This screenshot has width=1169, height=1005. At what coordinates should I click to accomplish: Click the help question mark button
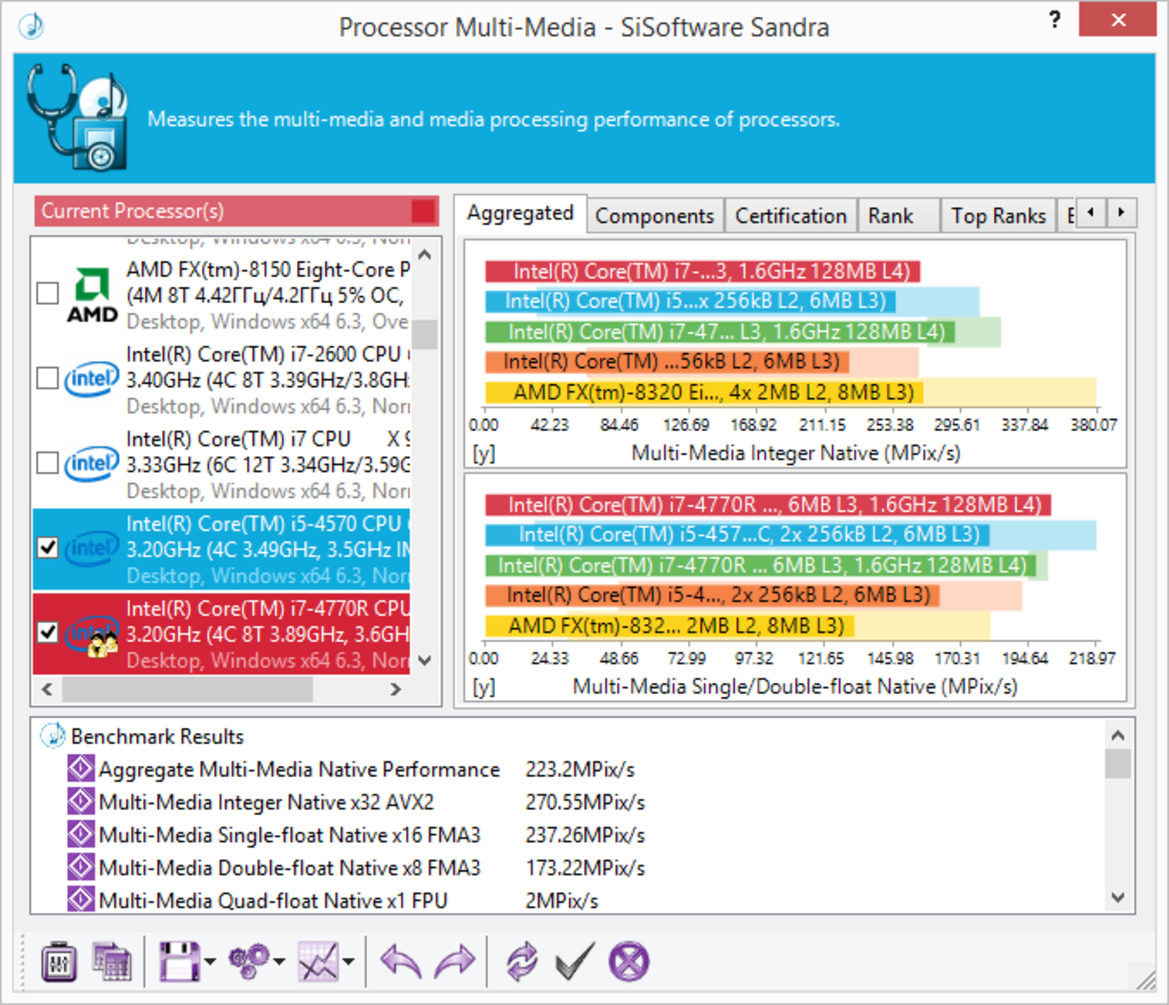[x=1054, y=19]
